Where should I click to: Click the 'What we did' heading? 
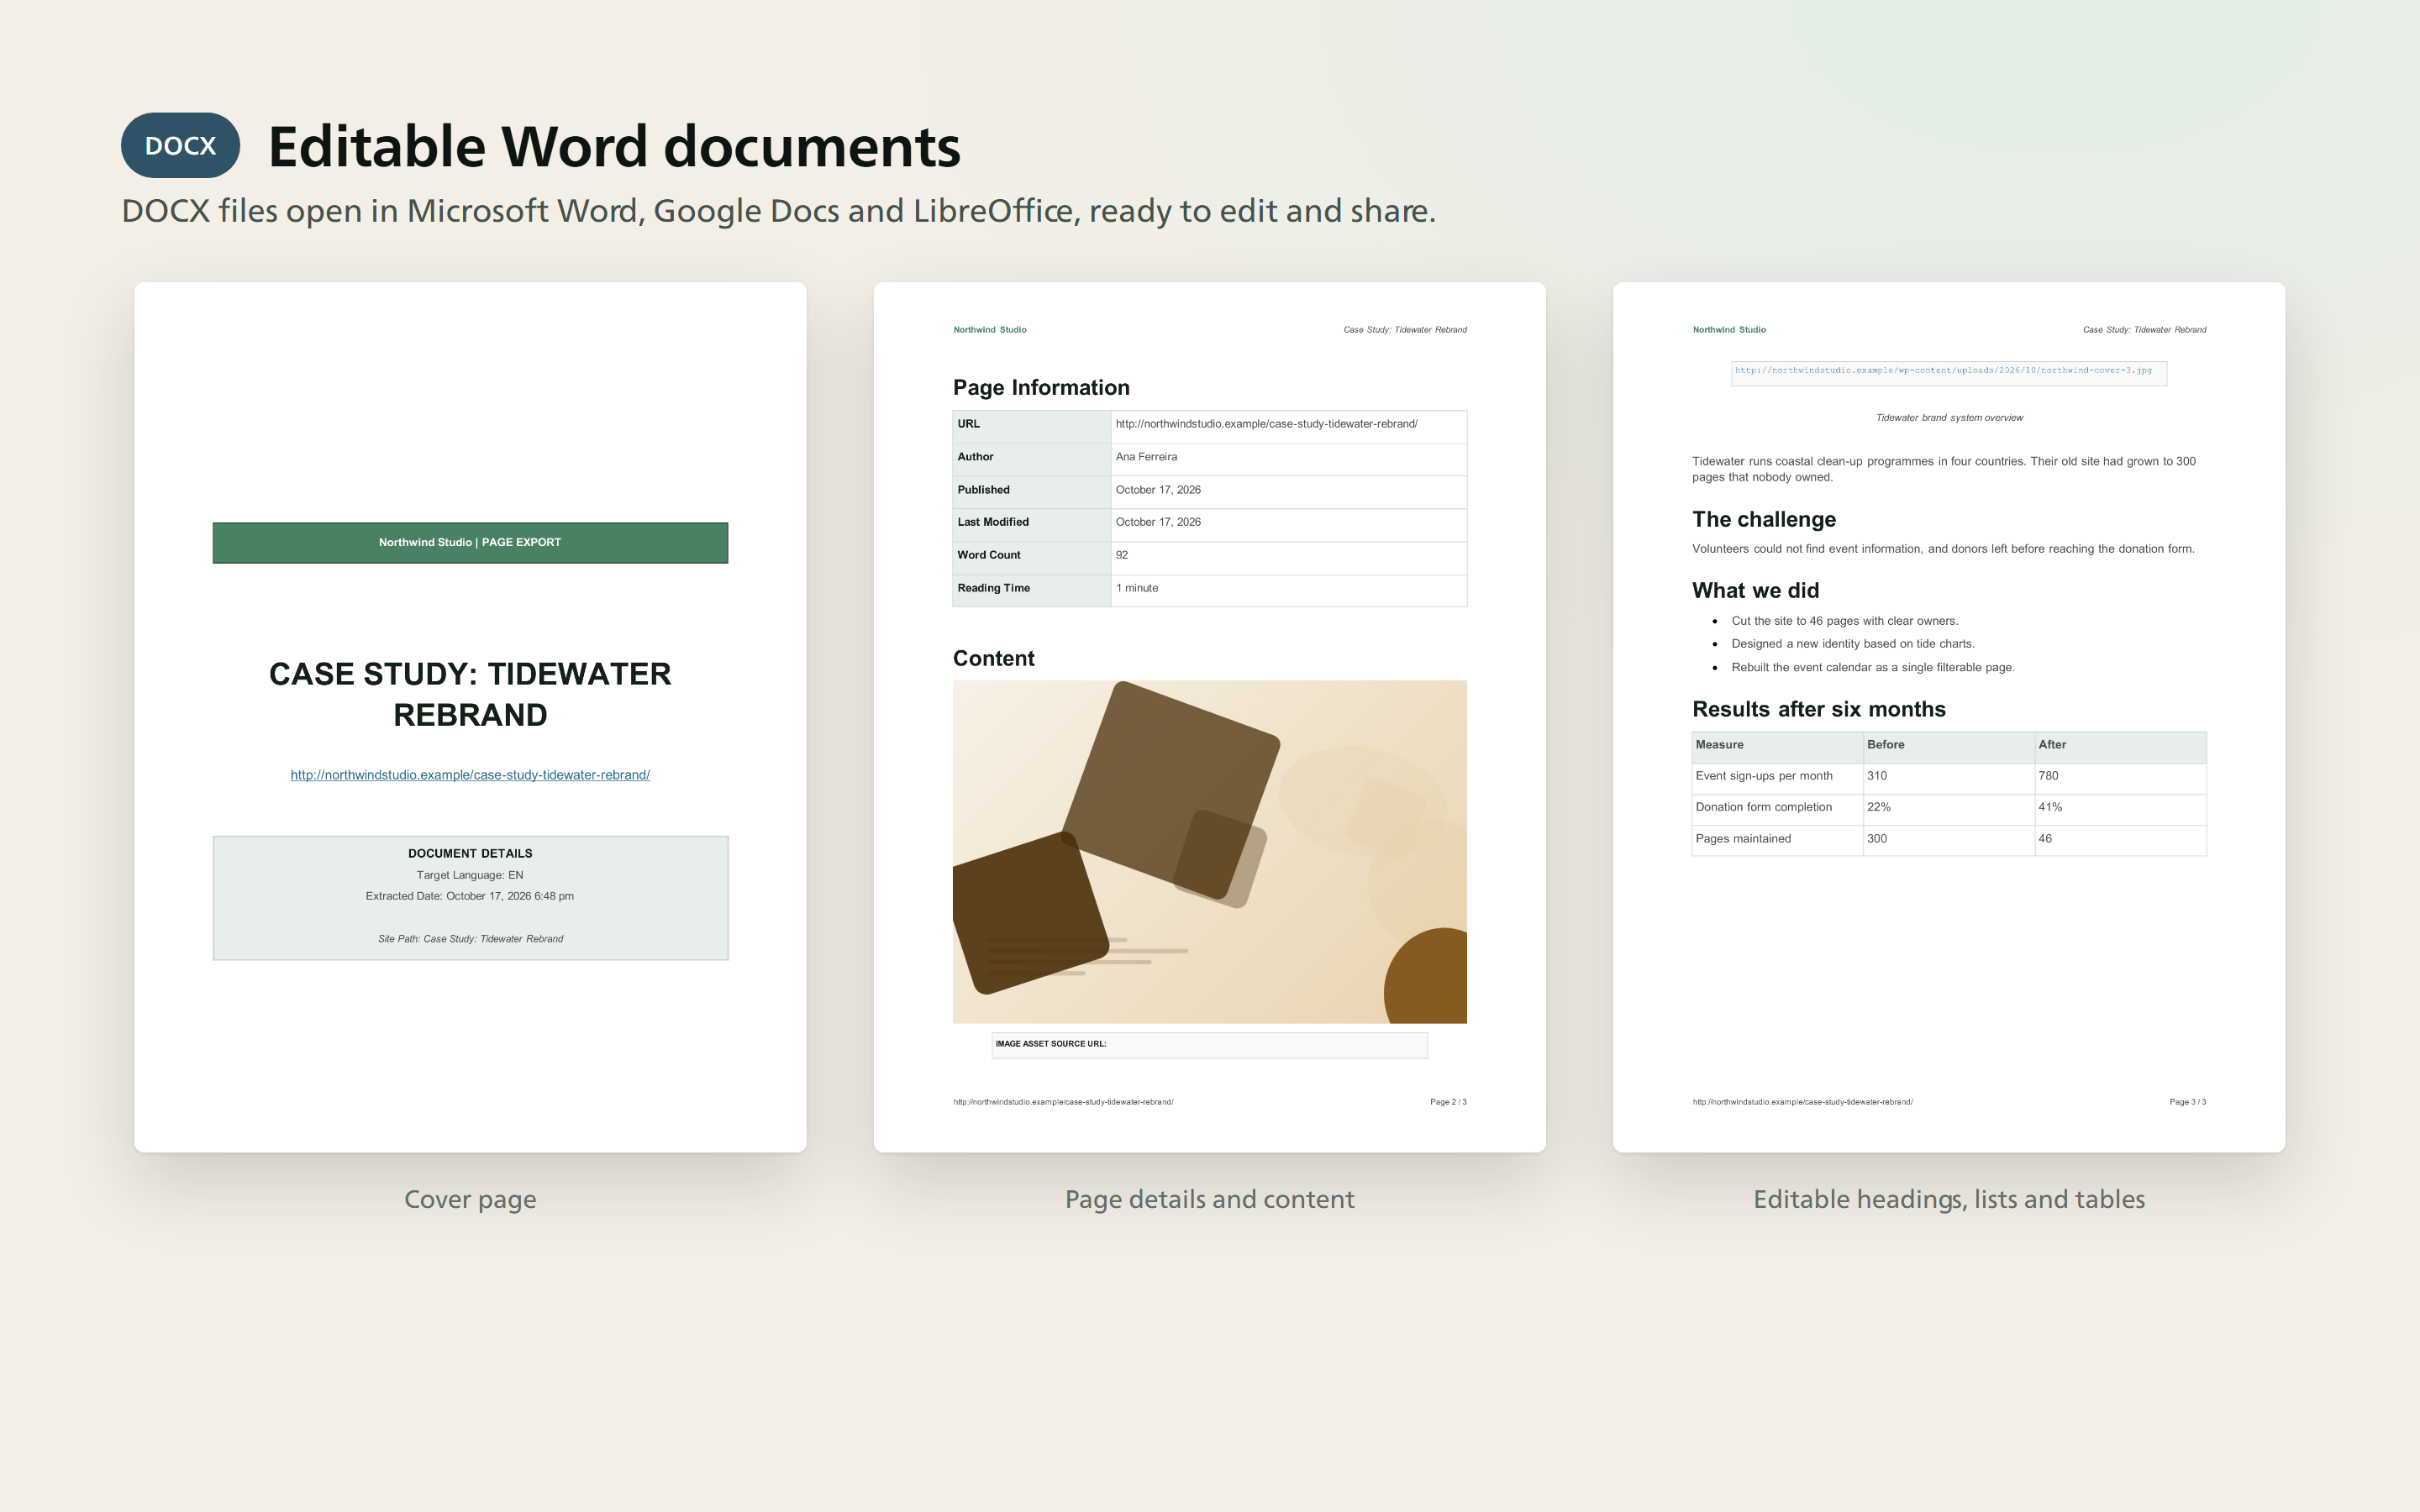click(x=1755, y=590)
